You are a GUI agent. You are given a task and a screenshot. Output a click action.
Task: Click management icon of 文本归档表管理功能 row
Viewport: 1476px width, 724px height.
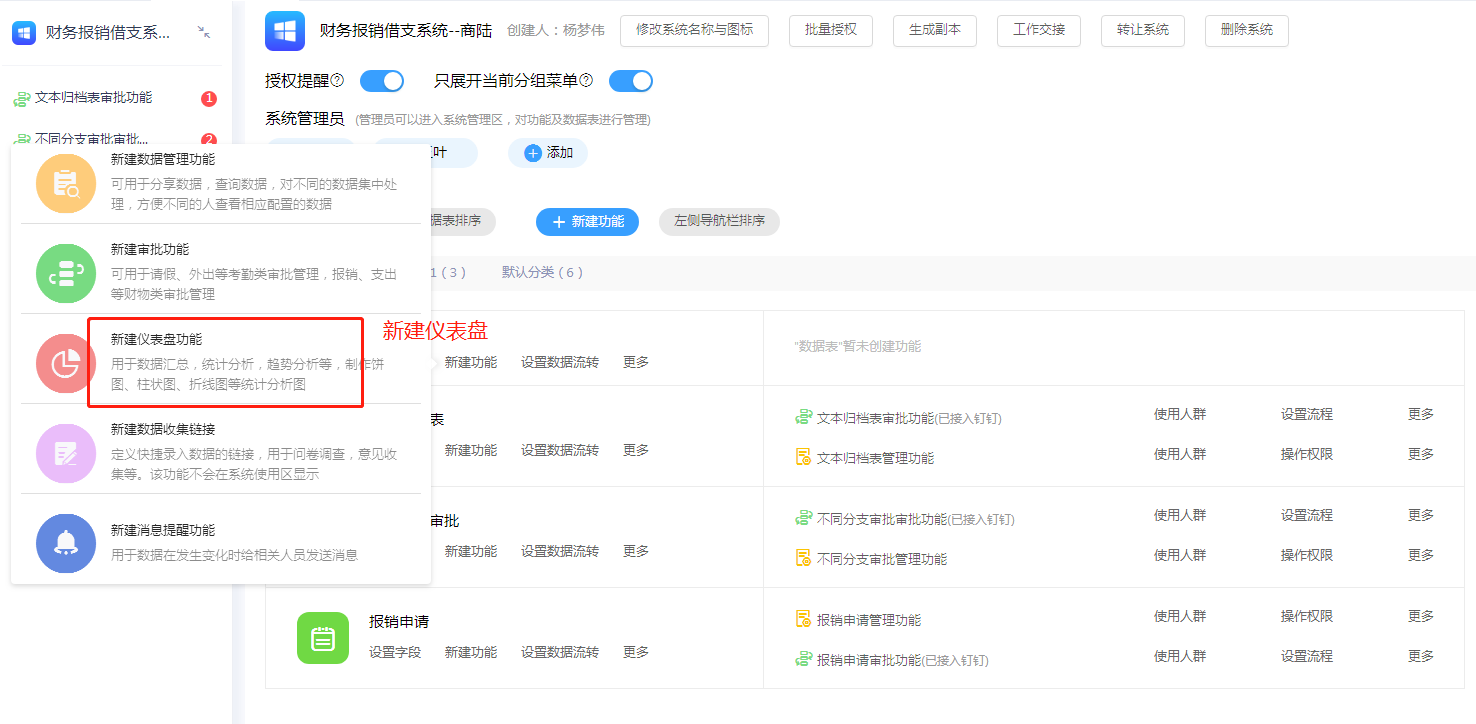pos(803,457)
